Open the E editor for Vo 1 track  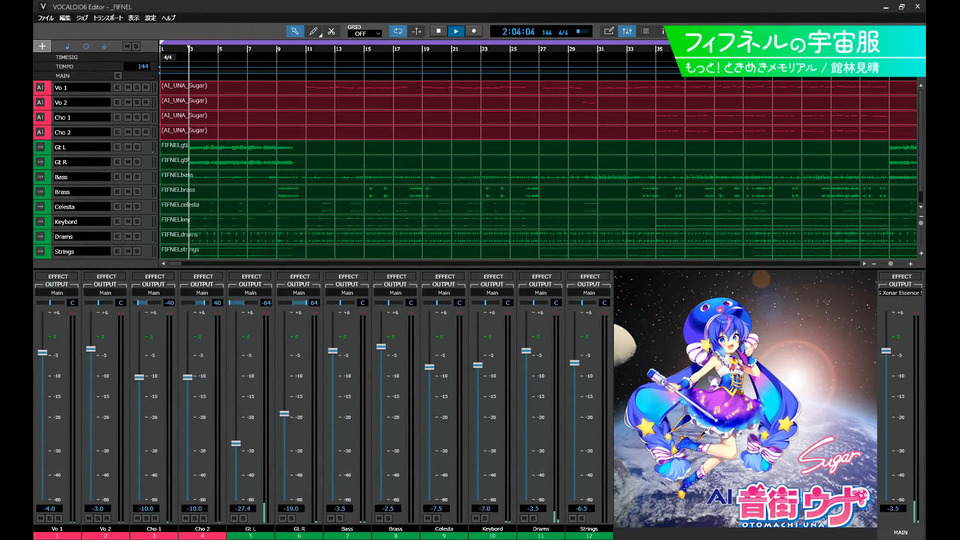[118, 88]
